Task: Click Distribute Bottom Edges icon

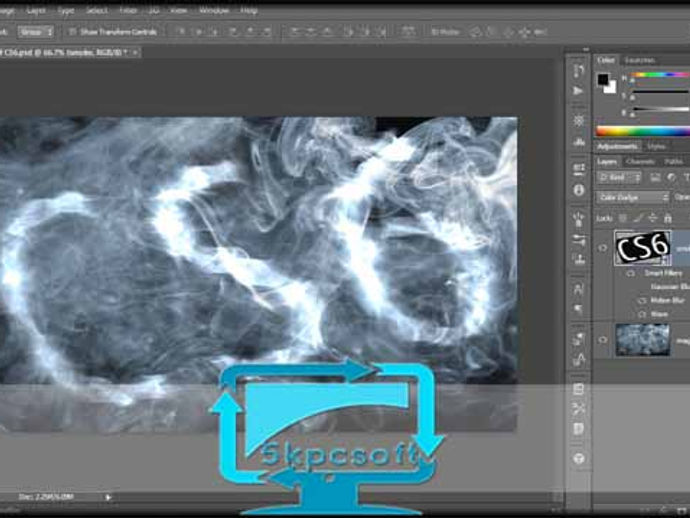Action: tap(327, 32)
